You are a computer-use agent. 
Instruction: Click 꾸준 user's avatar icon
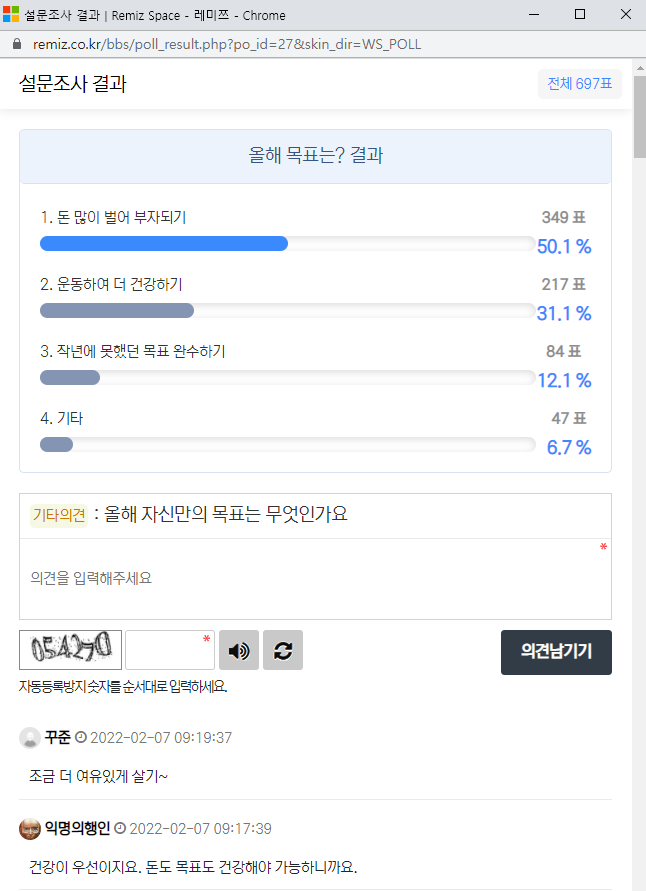click(x=30, y=738)
